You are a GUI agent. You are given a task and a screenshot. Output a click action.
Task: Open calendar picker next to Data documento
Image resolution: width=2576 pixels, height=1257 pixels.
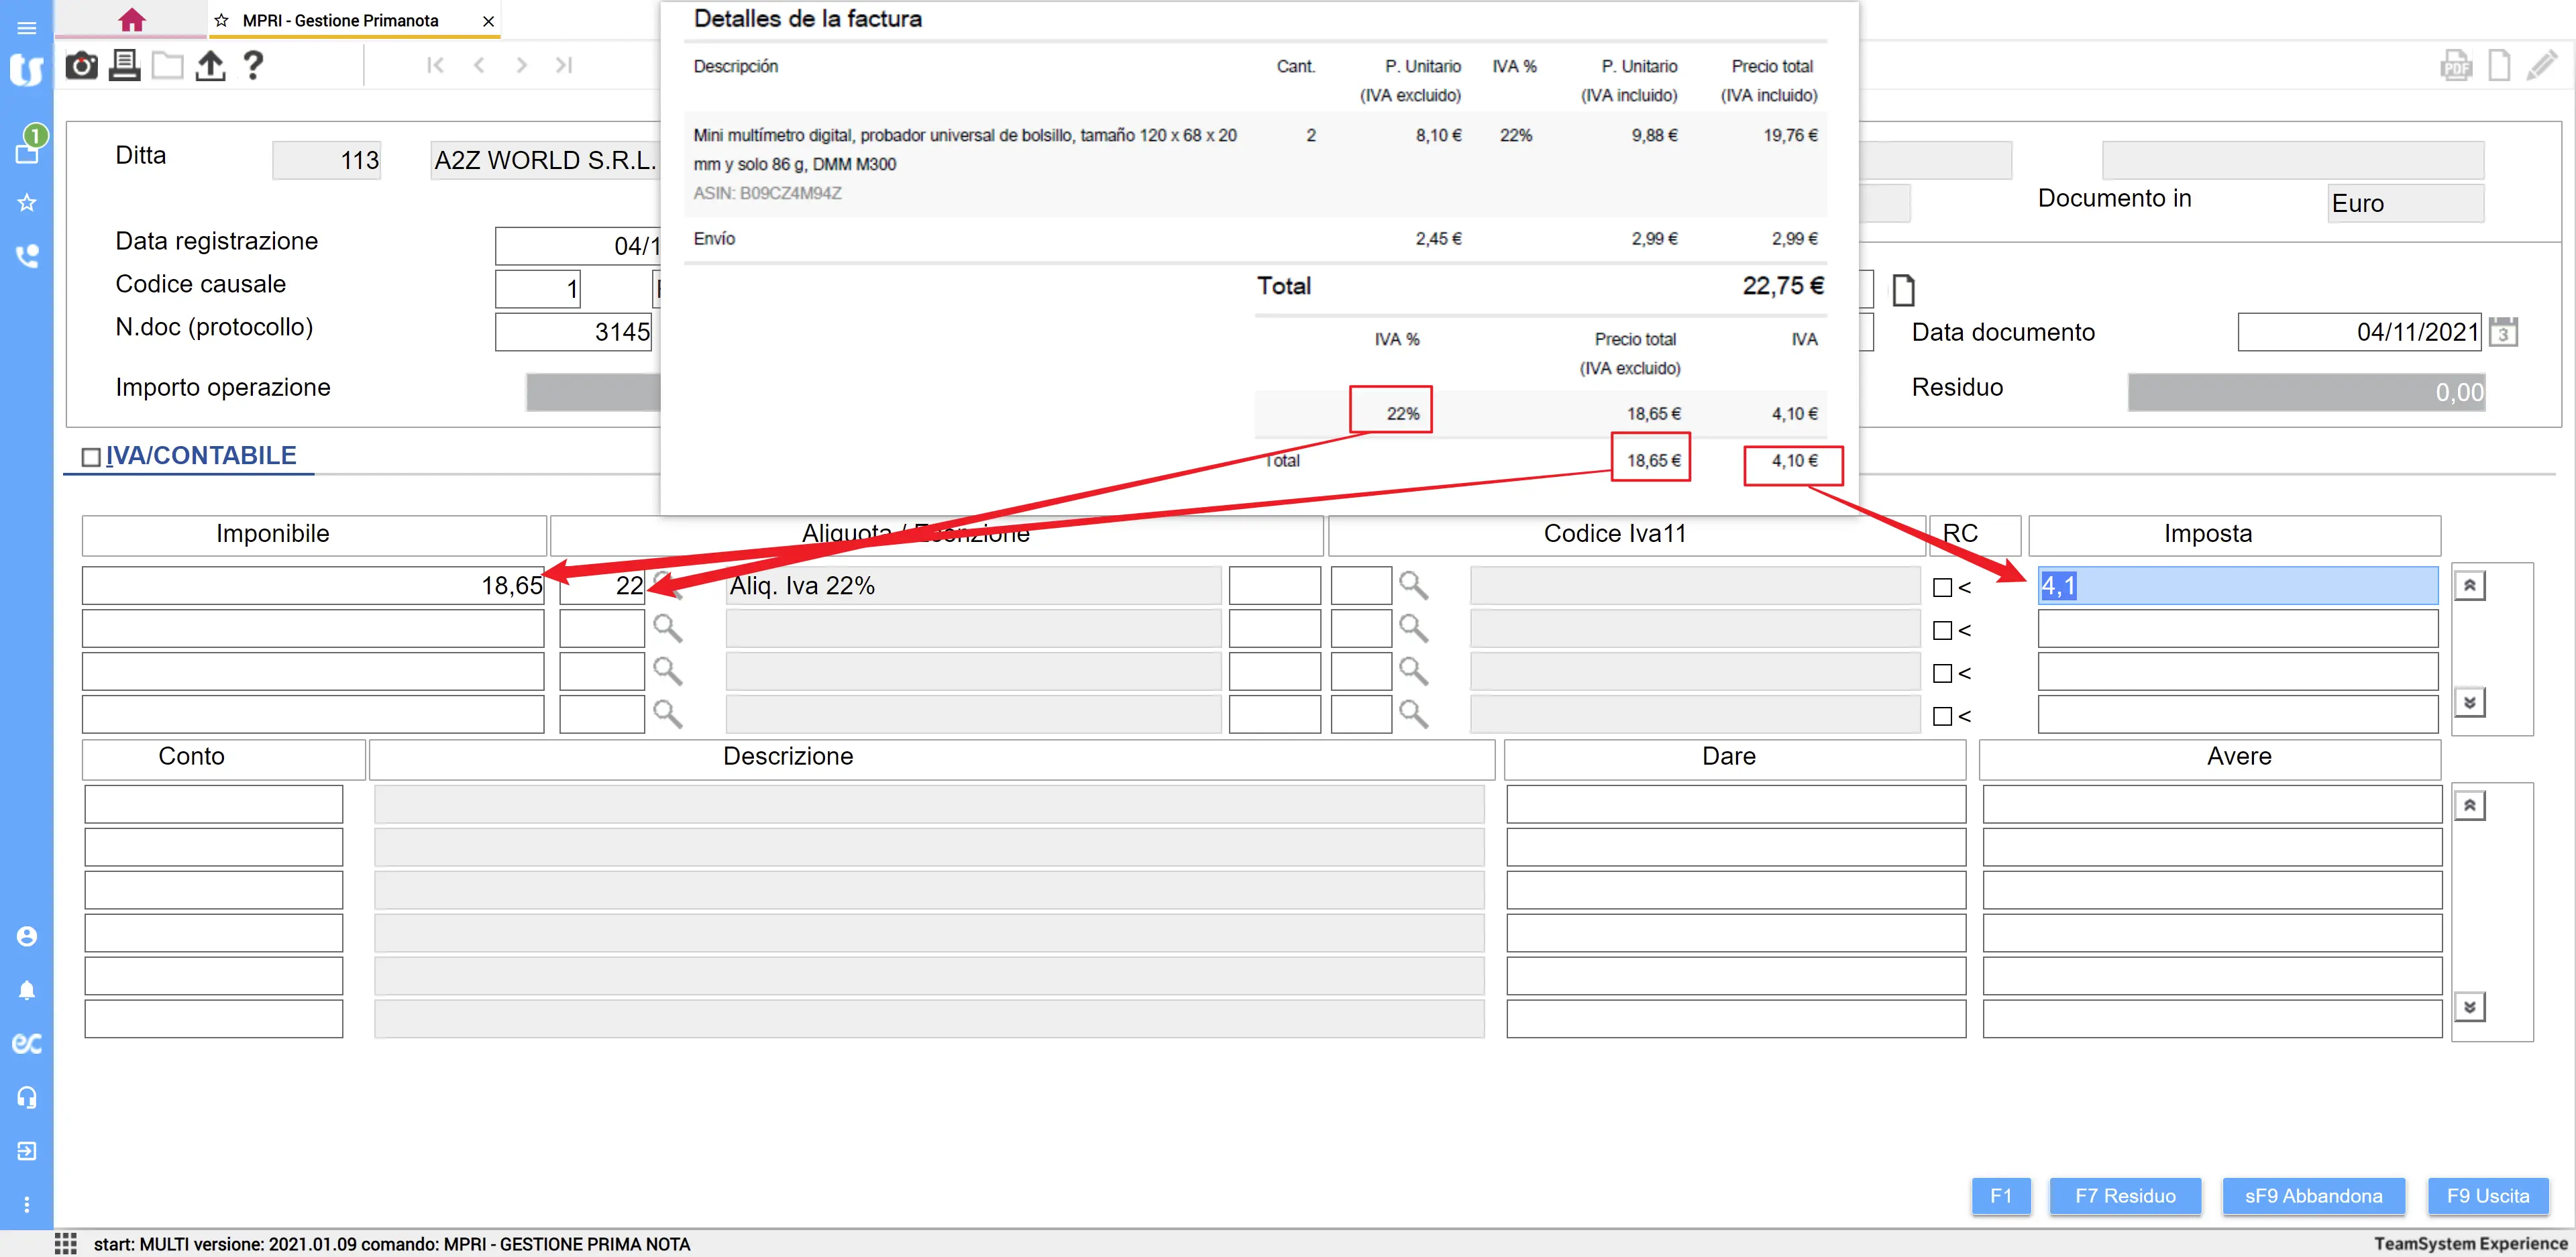click(x=2503, y=332)
